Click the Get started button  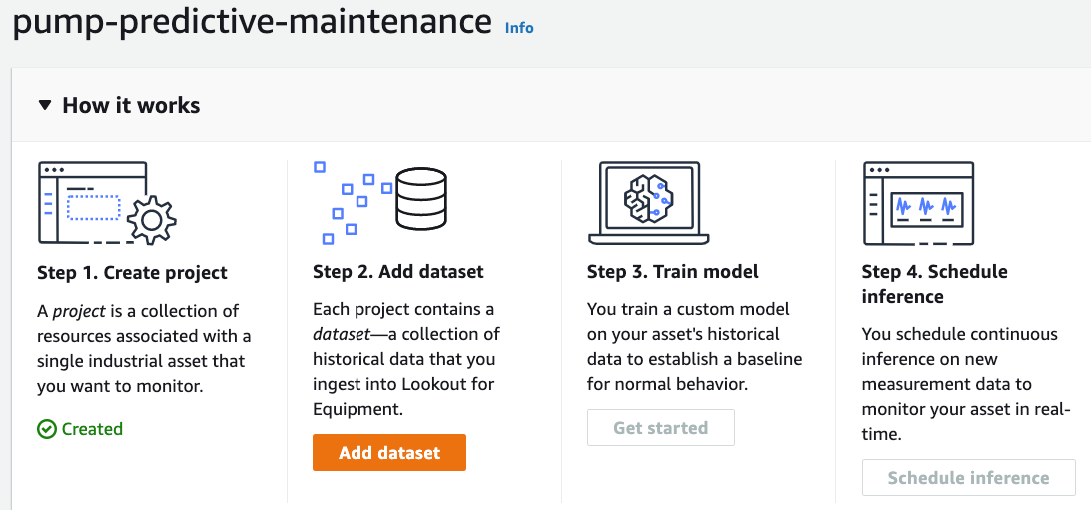tap(660, 428)
